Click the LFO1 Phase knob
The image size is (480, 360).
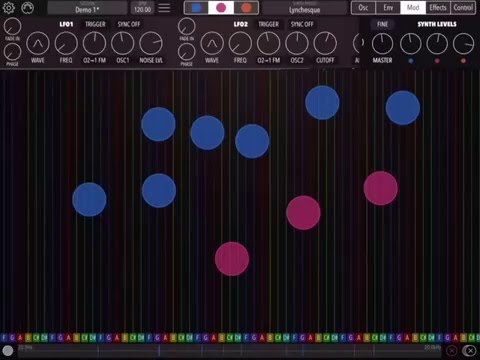(13, 52)
